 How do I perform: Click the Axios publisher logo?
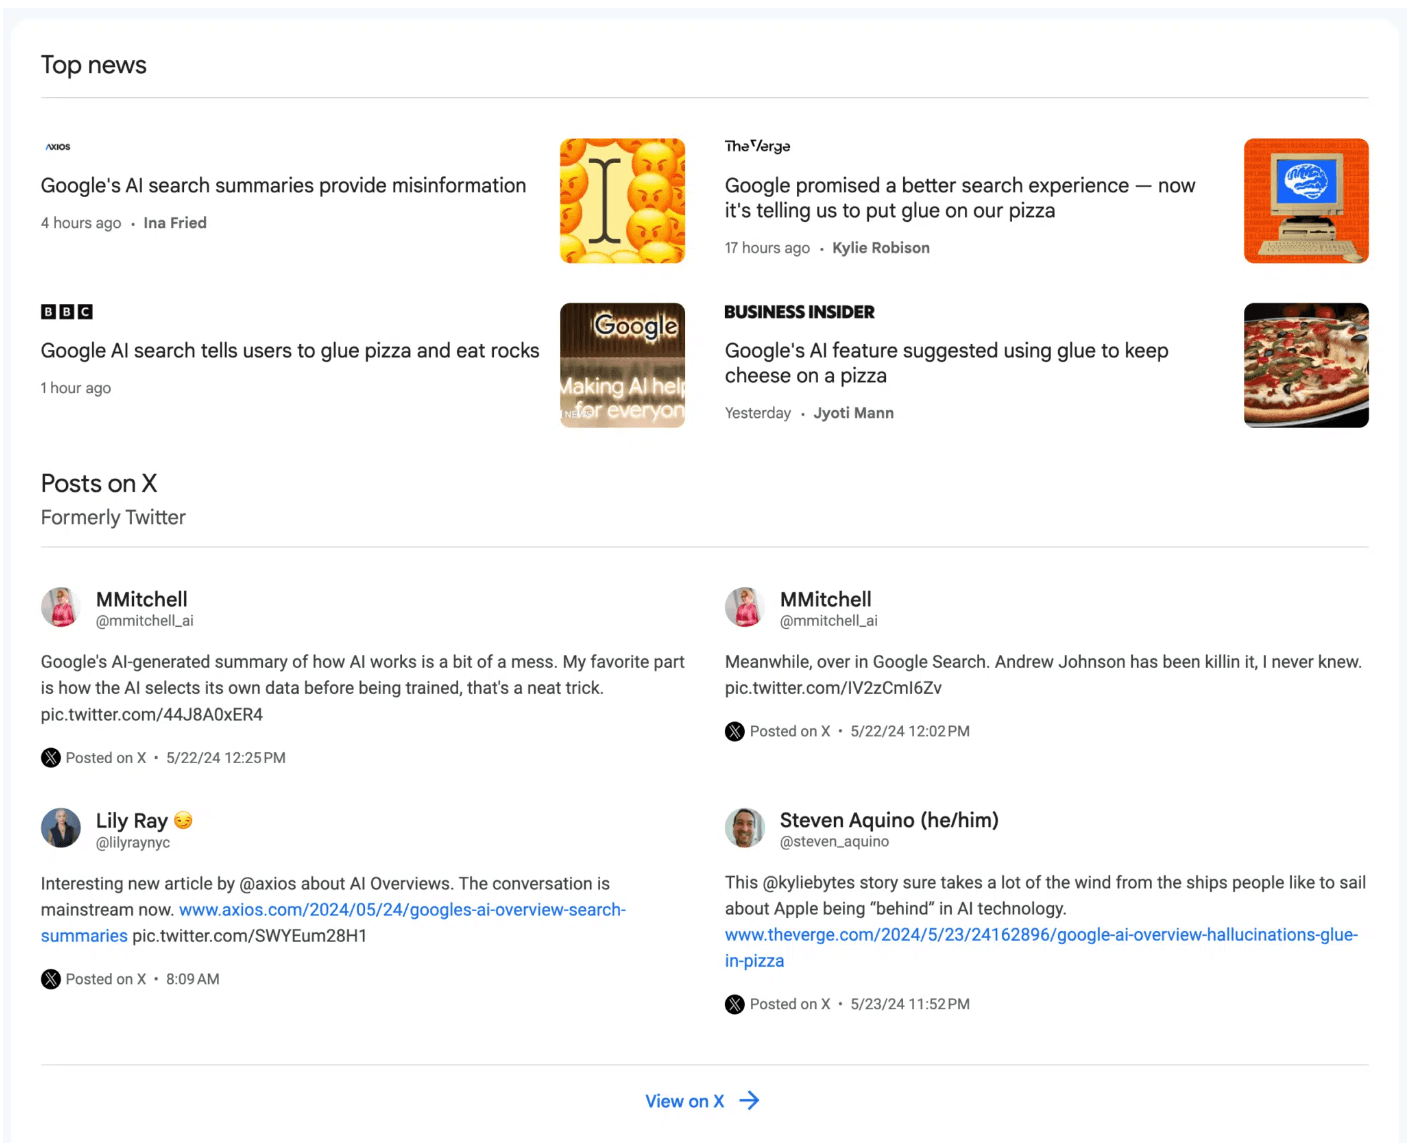click(x=58, y=147)
